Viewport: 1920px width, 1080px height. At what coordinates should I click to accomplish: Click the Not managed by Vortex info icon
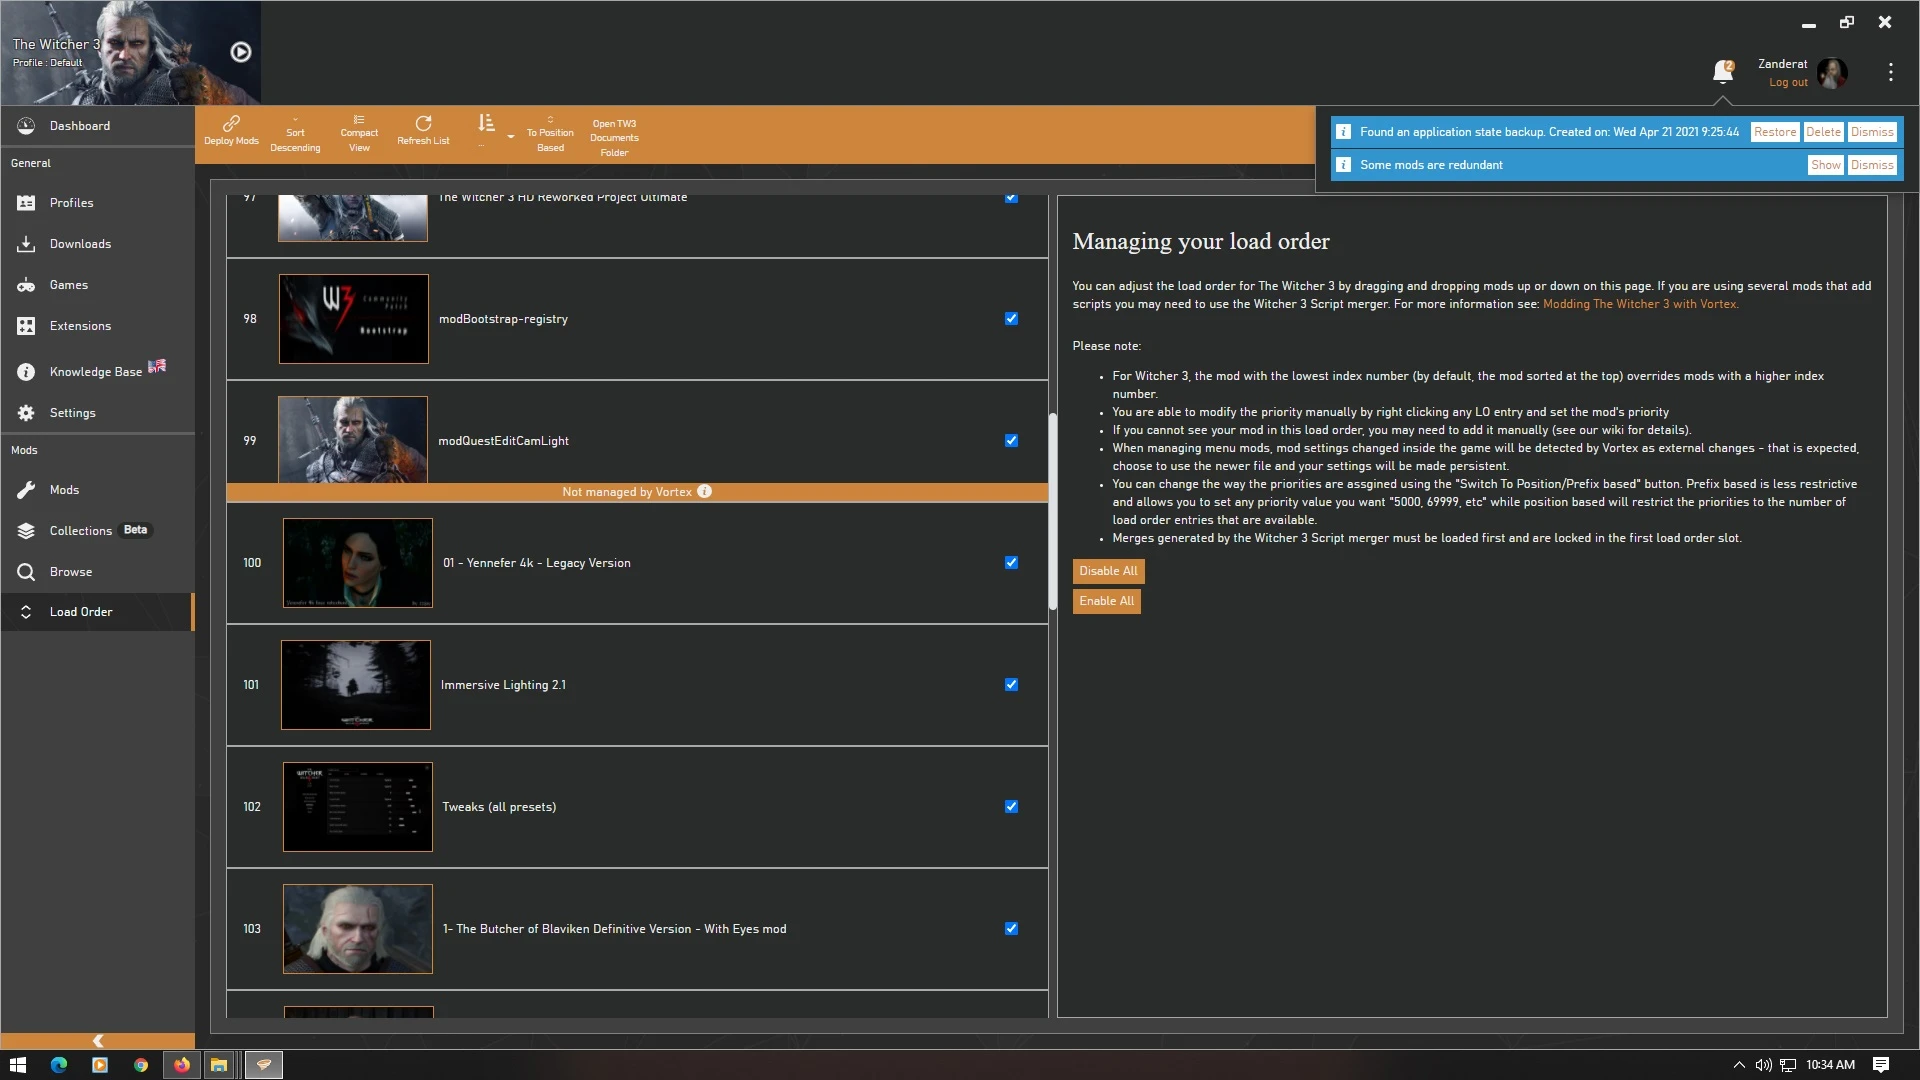point(704,492)
